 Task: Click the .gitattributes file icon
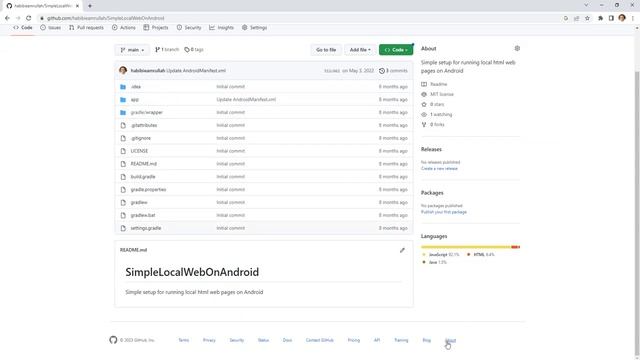[123, 125]
